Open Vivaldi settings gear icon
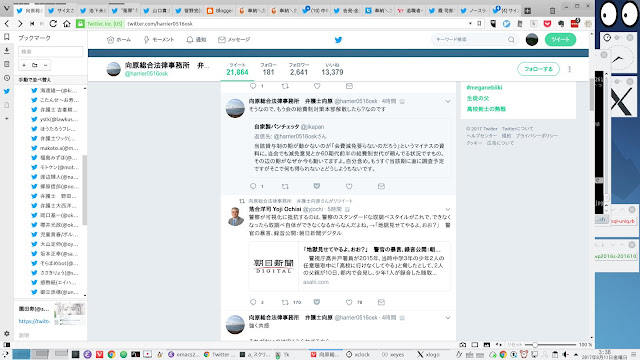The height and width of the screenshot is (360, 640). click(7, 333)
